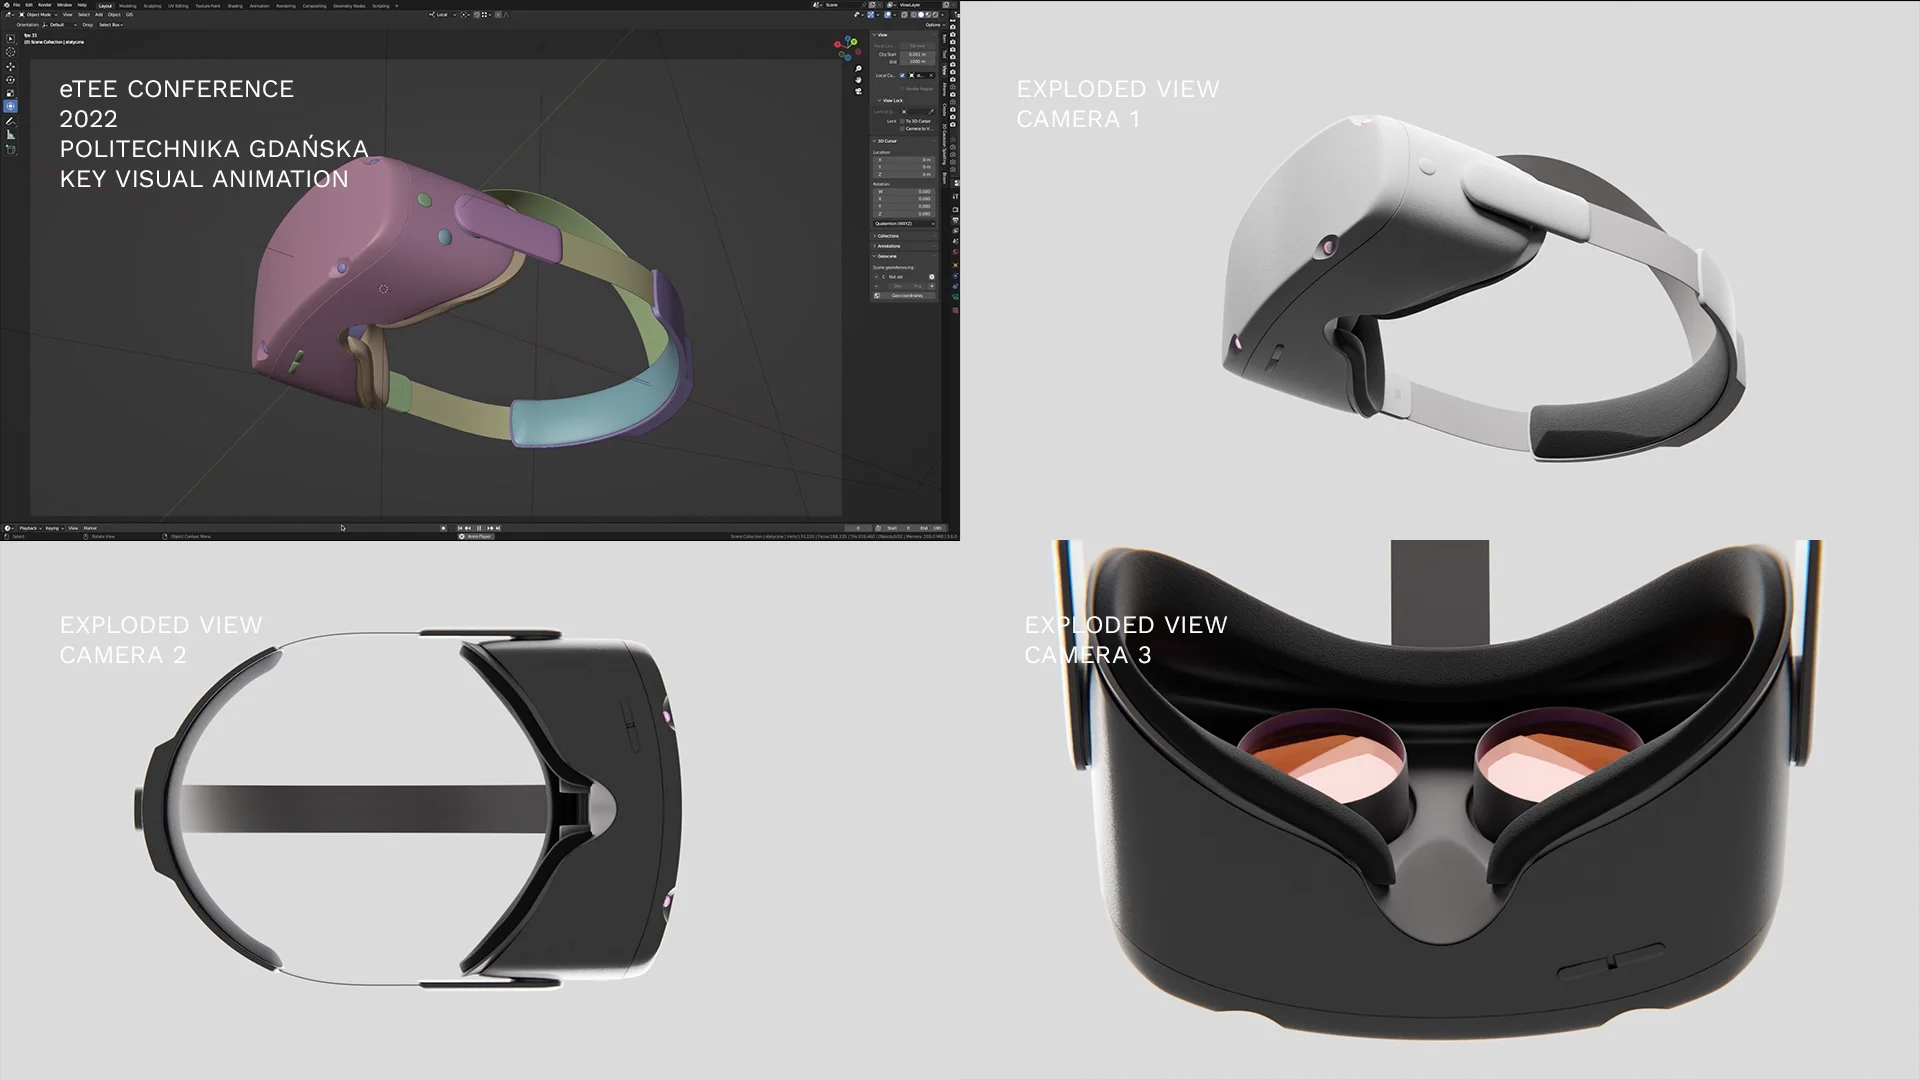1920x1080 pixels.
Task: Open the Item tab in sidebar
Action: point(944,39)
